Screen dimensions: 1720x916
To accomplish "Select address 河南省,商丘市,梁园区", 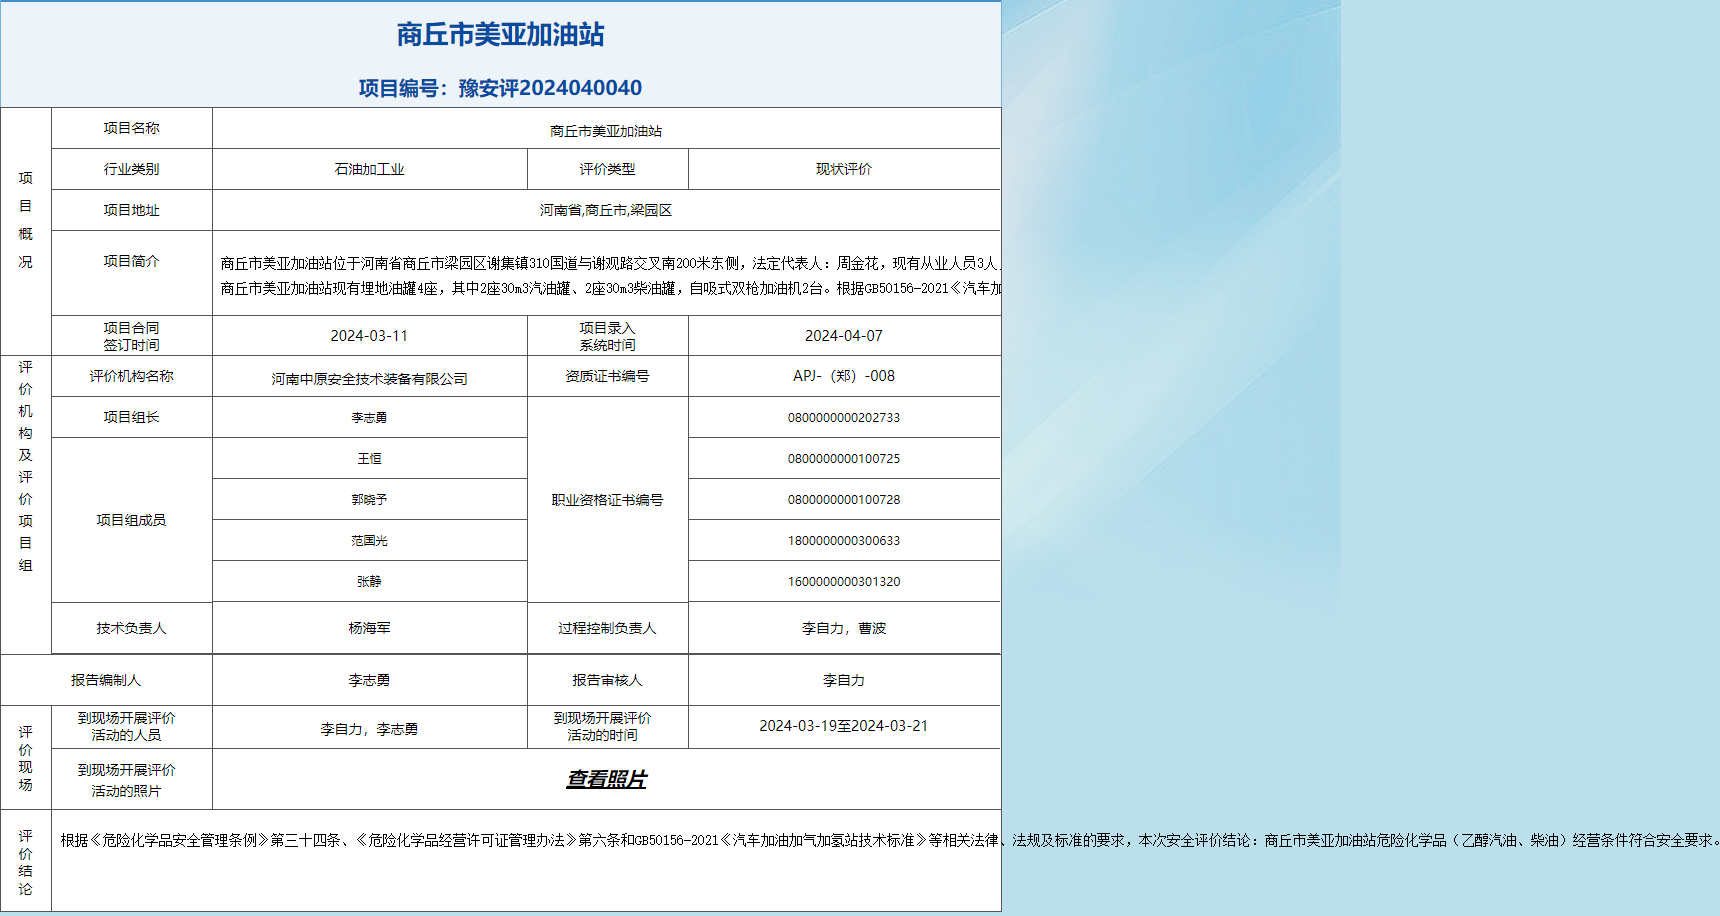I will (x=606, y=210).
